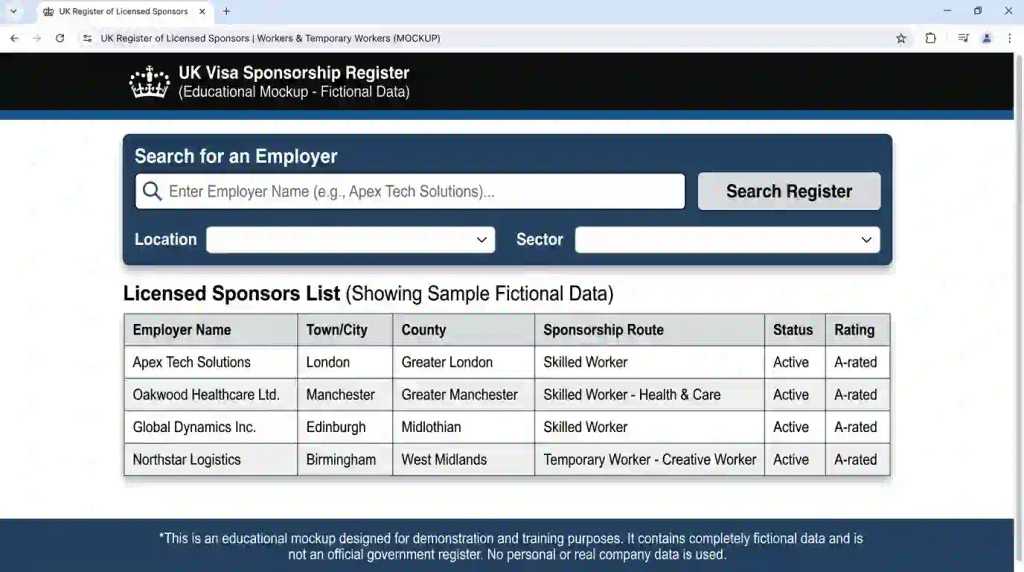Click Skilled Worker route for Global Dynamics
Screen dimensions: 1024x572
(649, 427)
